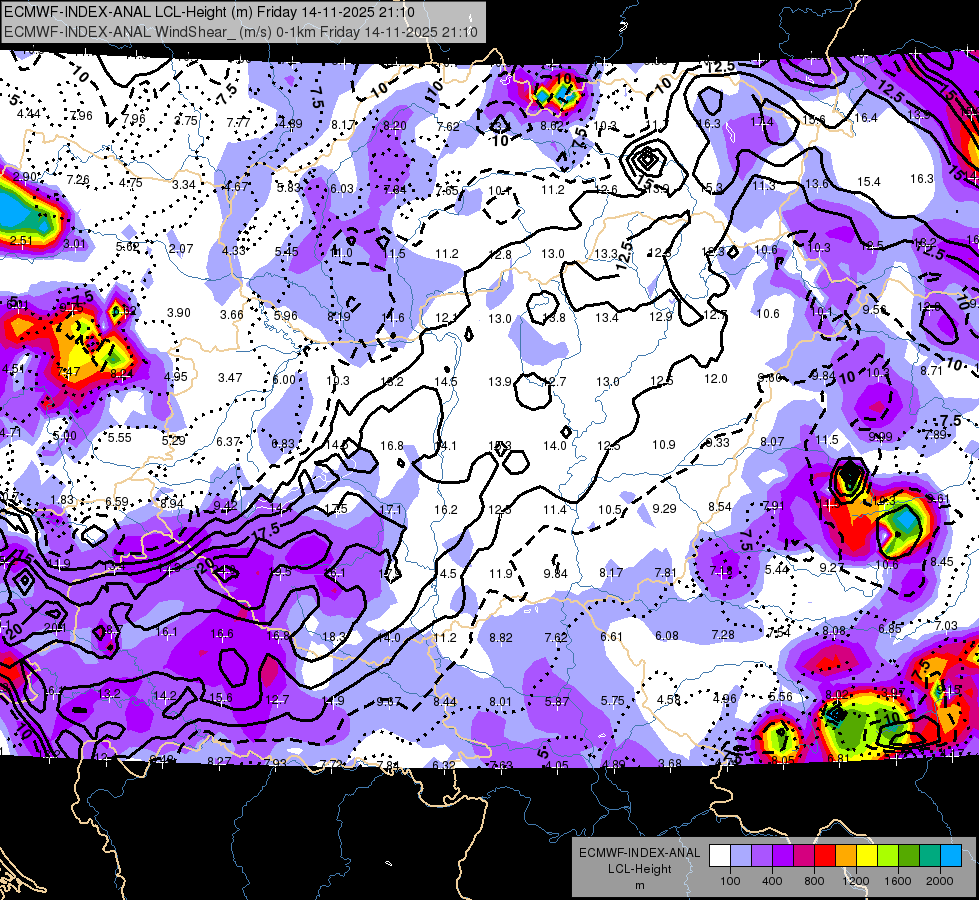Screen dimensions: 979x900
Task: Click the wind shear value '20.1'
Action: 55,628
